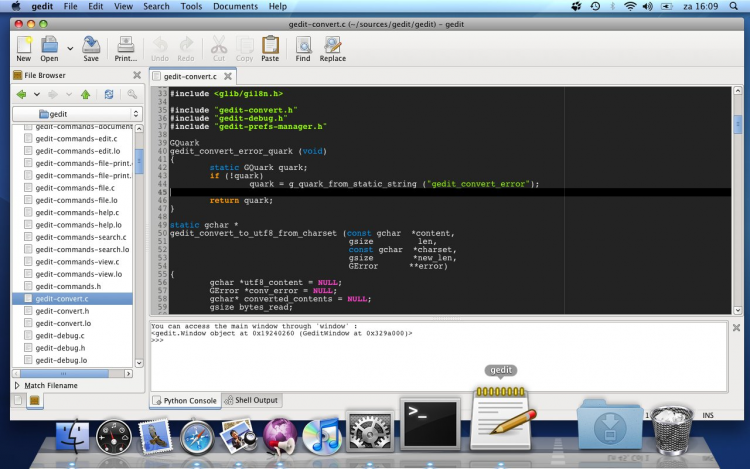Open the gedit folder location dropdown
Viewport: 750px width, 469px height.
77,114
